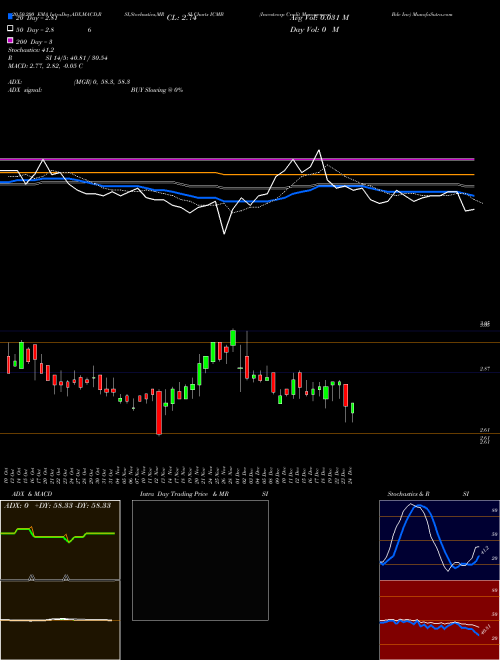Click the 'ADX & MACD' panel title
The height and width of the screenshot is (660, 500).
[x=32, y=494]
